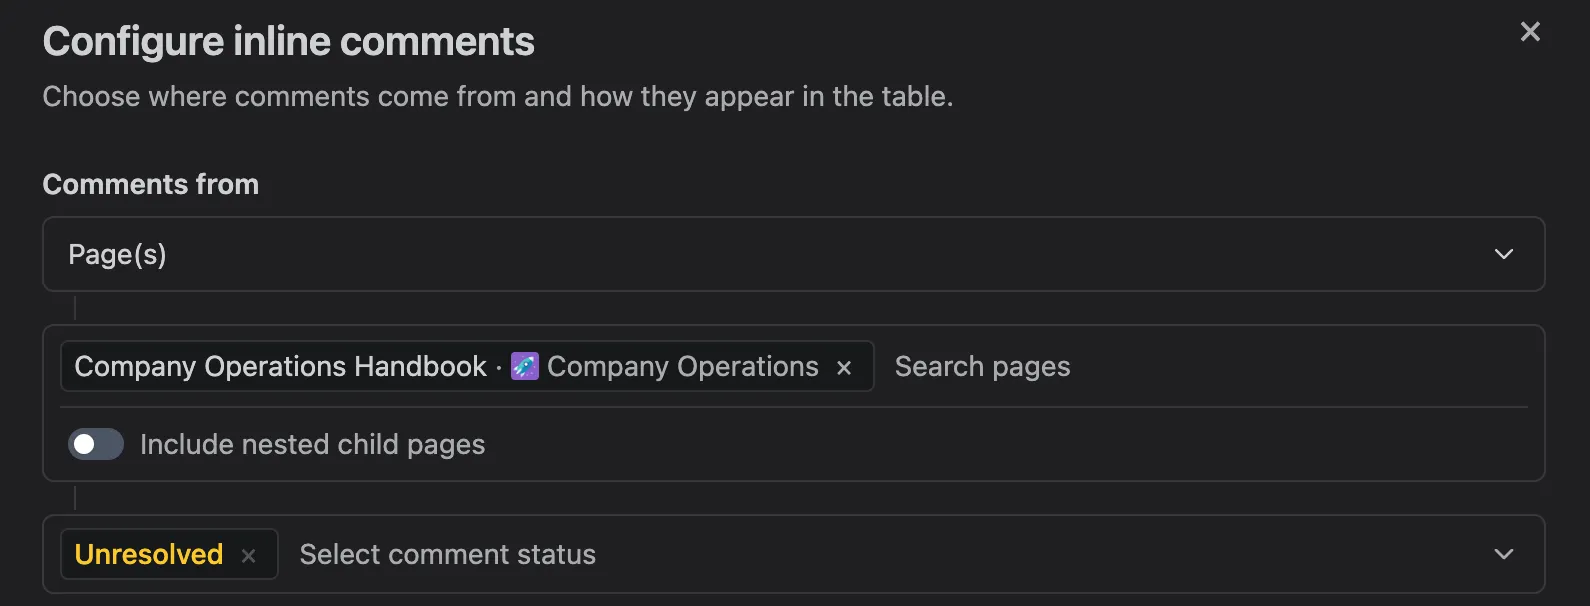Click empty area right of Search pages
Image resolution: width=1590 pixels, height=606 pixels.
1300,366
